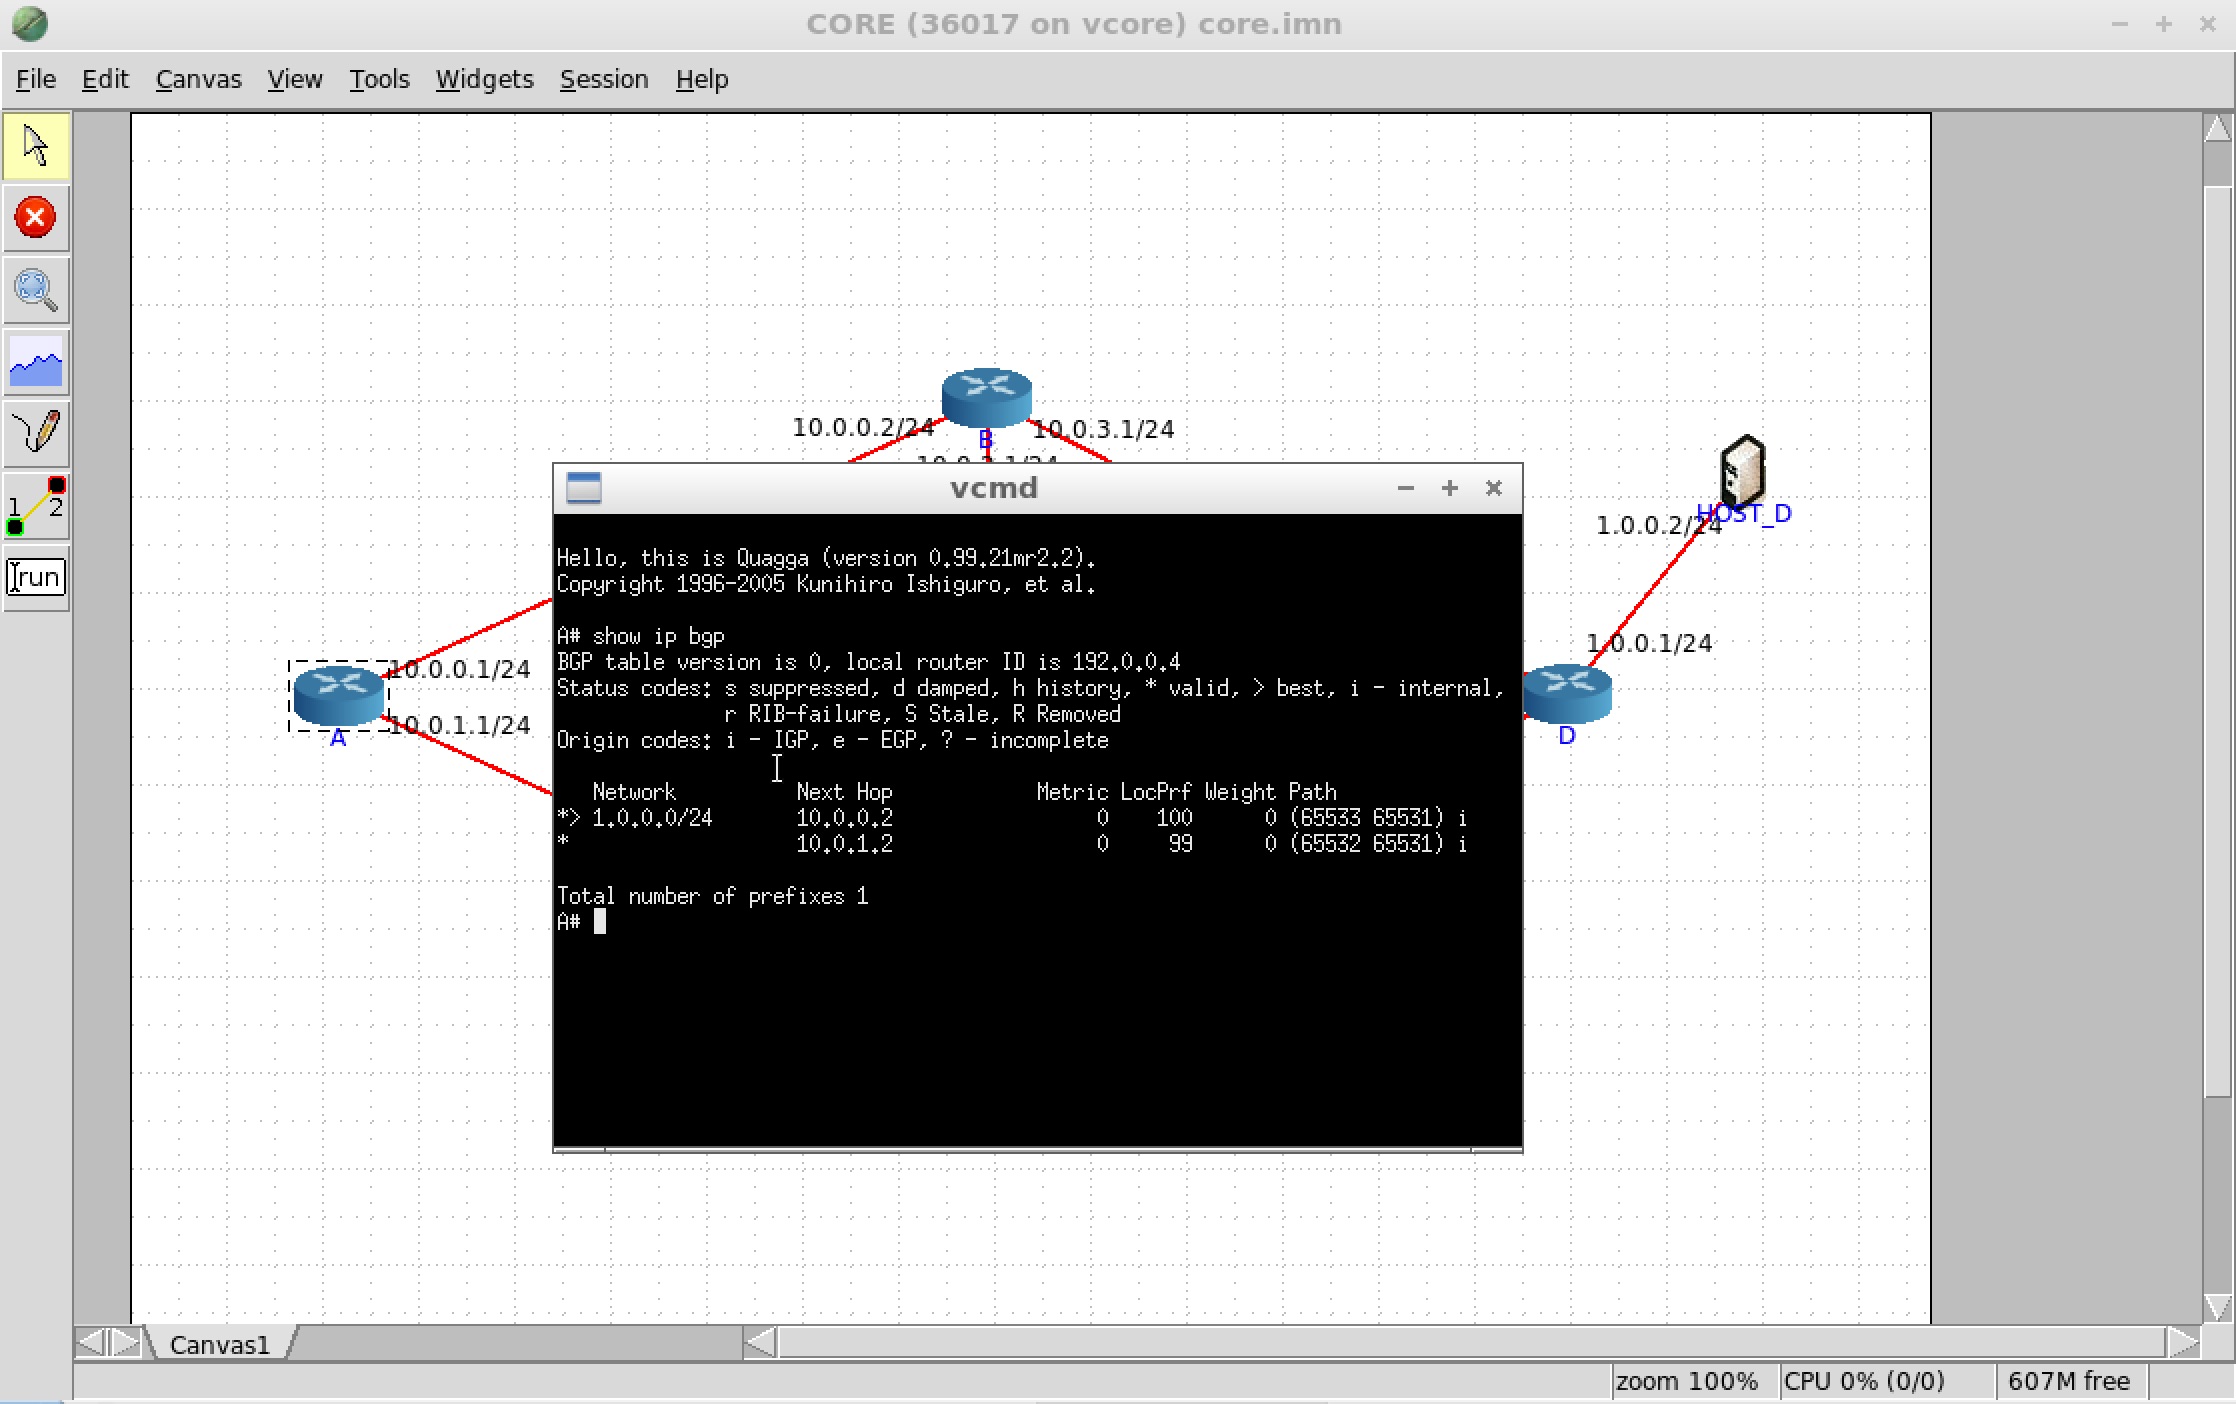Click the 1.0.0.2/24 interface label
This screenshot has height=1404, width=2236.
[1659, 525]
